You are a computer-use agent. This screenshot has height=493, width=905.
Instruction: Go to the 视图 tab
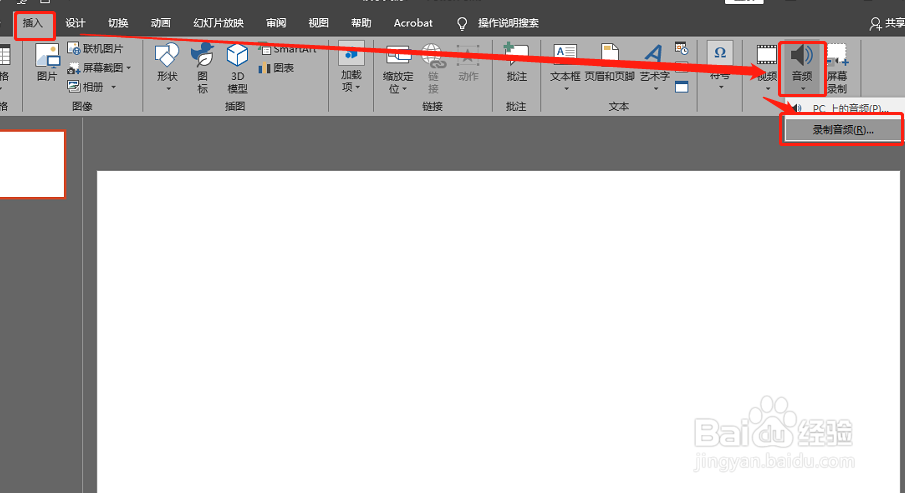pyautogui.click(x=318, y=23)
